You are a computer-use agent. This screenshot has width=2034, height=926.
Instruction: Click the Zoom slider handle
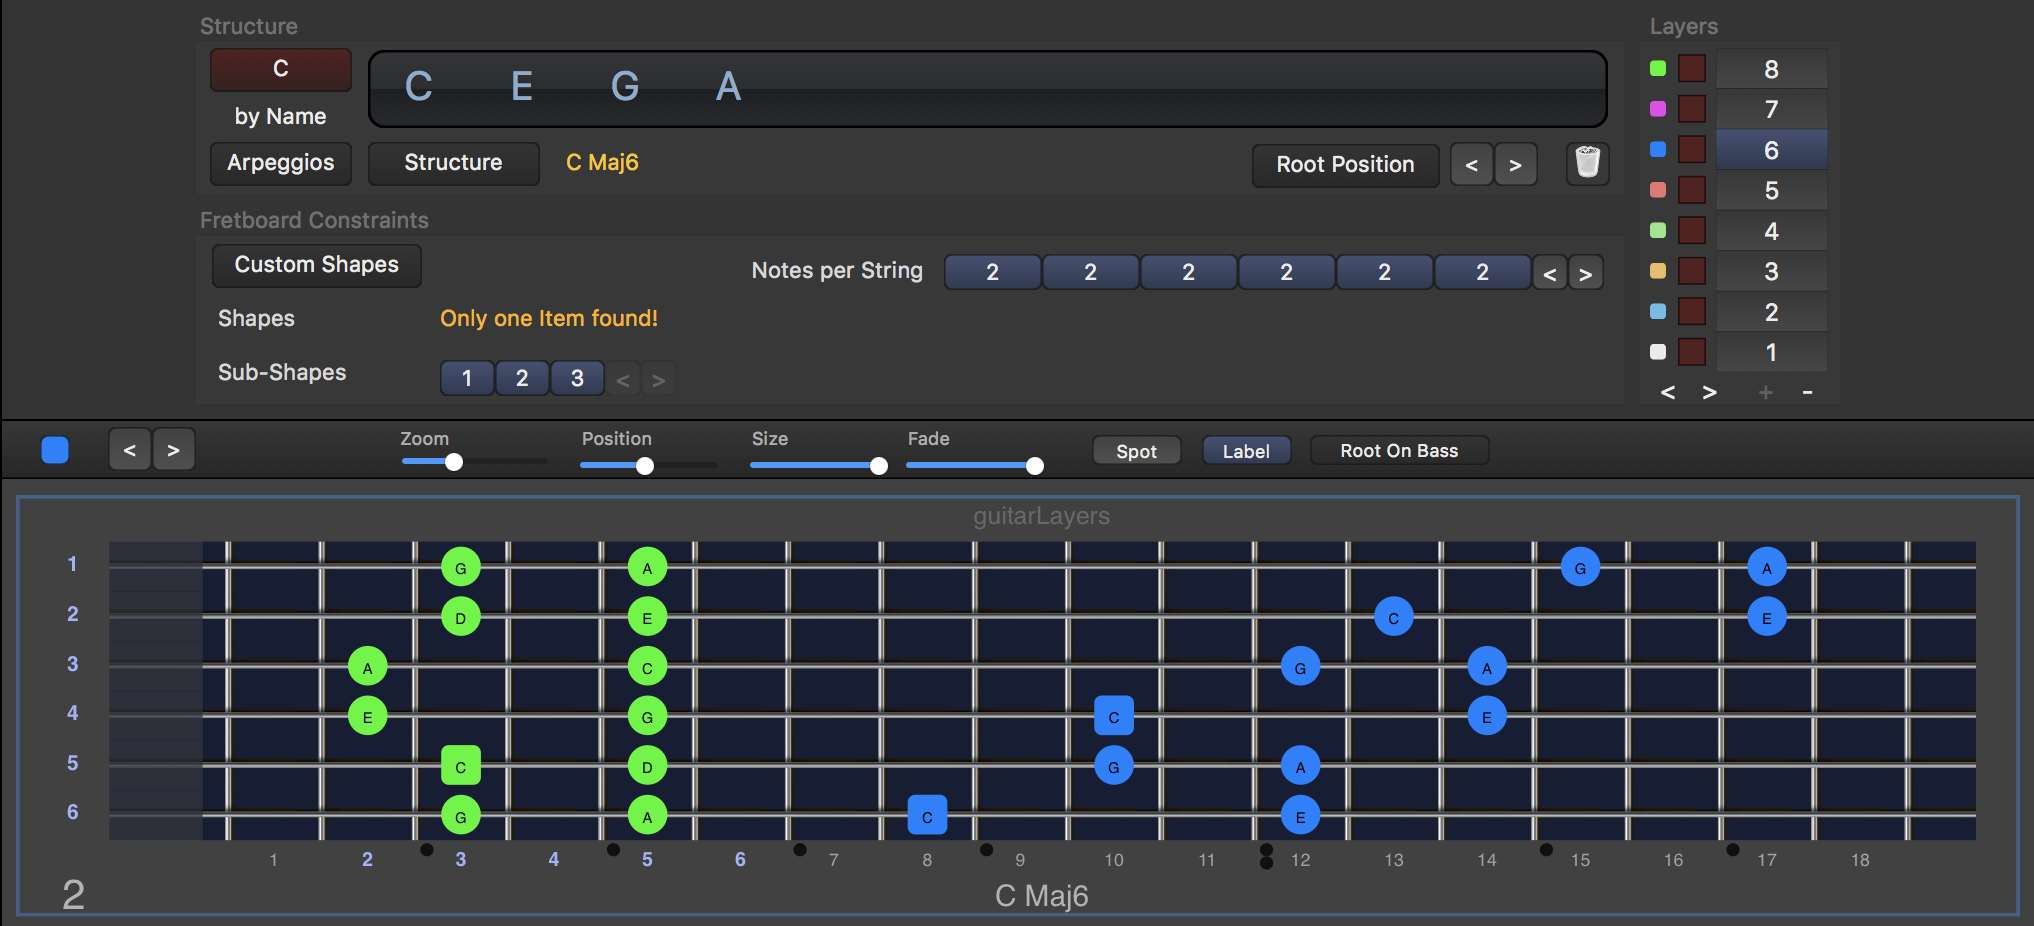[x=454, y=462]
